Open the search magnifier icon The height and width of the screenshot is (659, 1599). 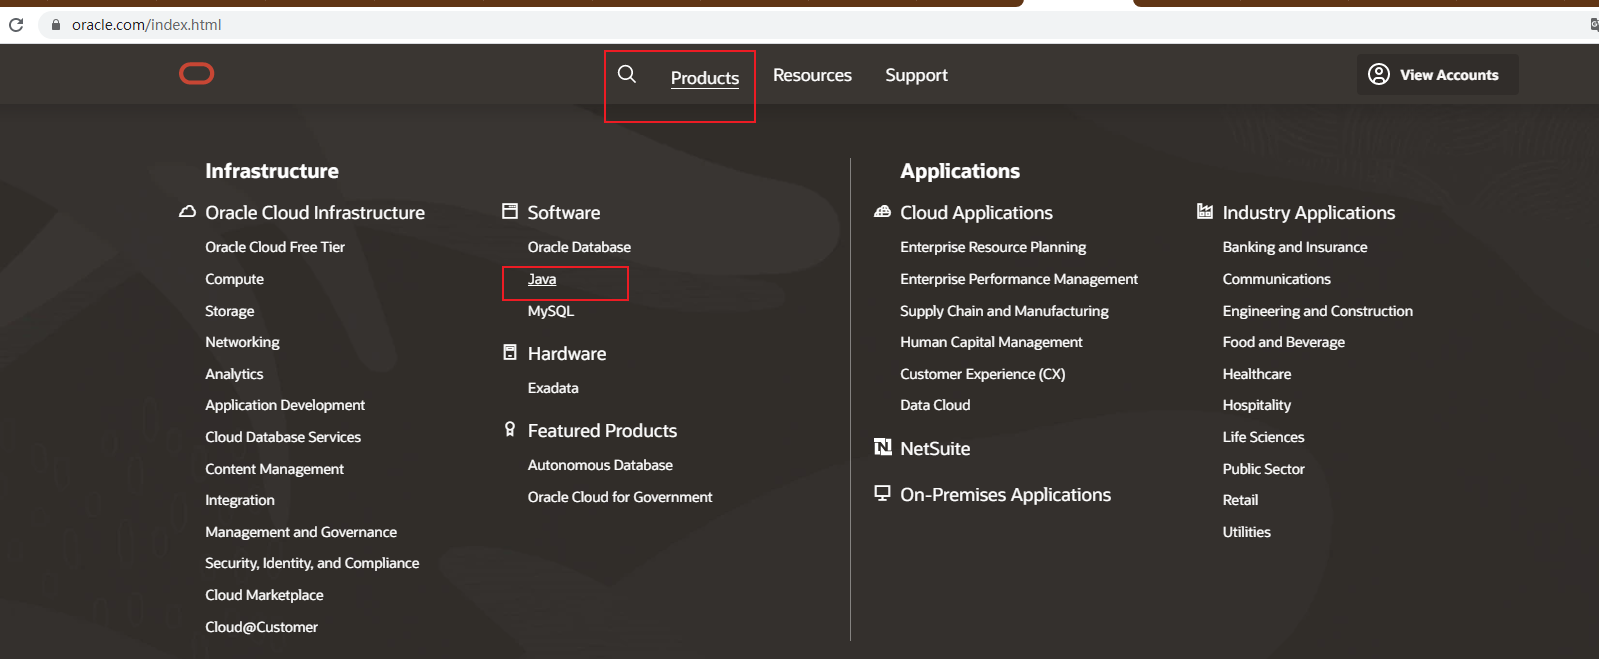(x=627, y=74)
